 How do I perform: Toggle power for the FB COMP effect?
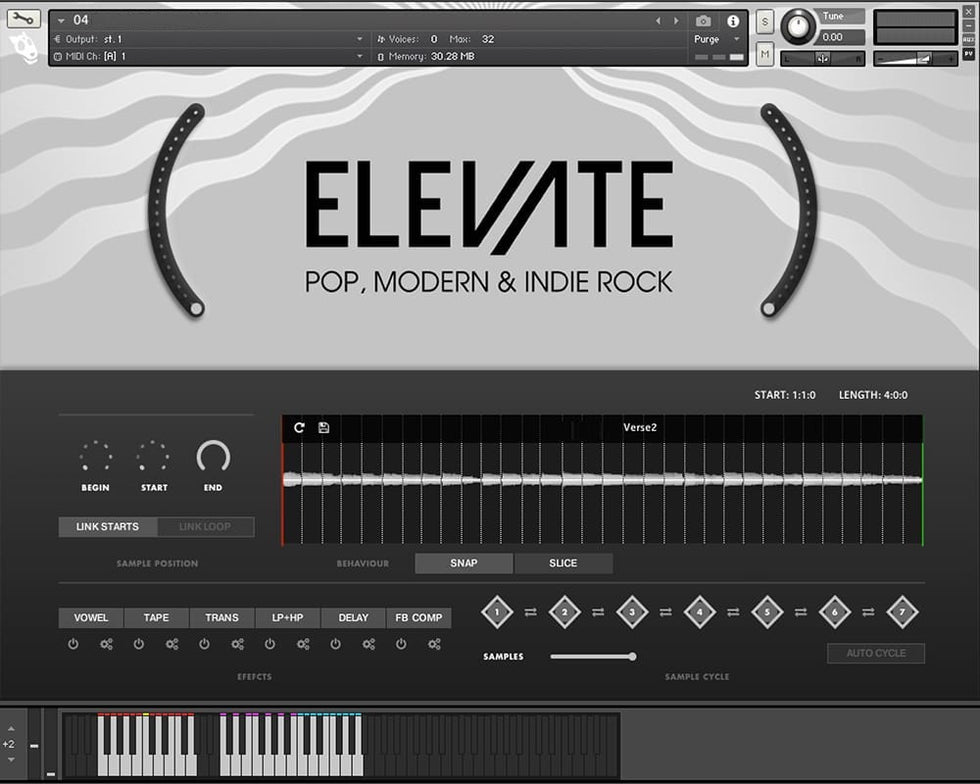click(x=401, y=644)
